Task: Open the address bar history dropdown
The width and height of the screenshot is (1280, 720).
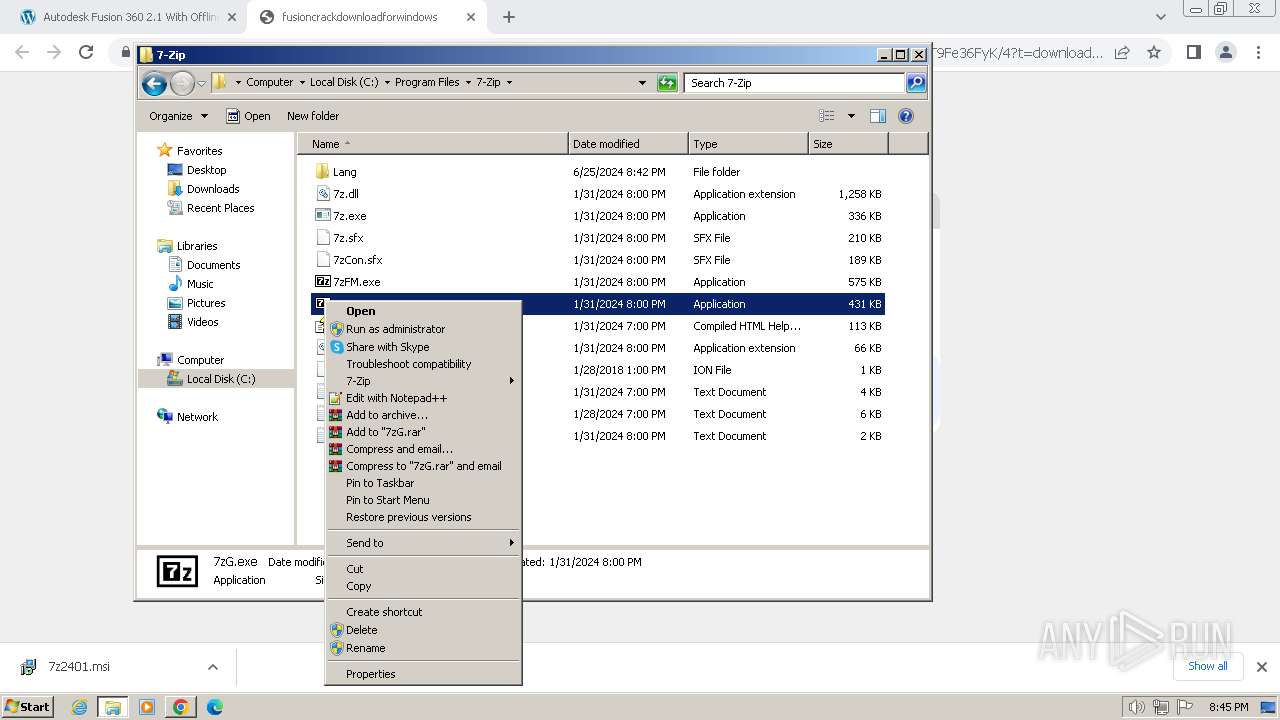Action: point(642,83)
